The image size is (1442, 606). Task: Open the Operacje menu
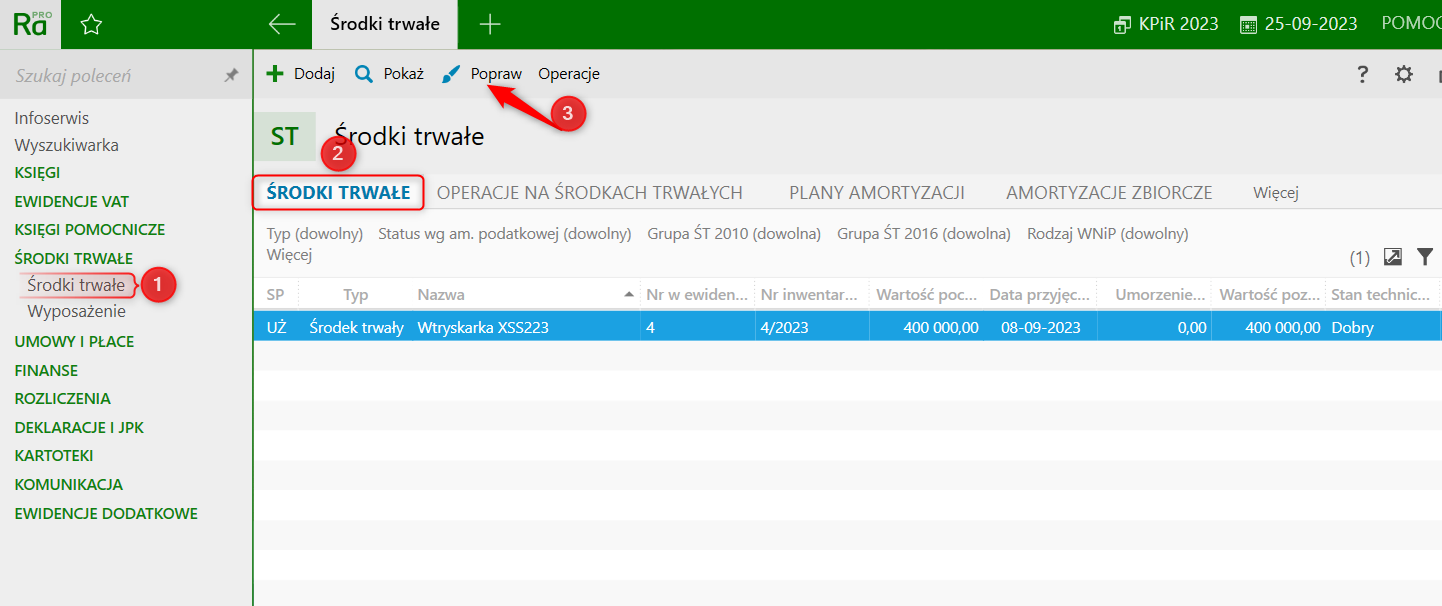569,74
